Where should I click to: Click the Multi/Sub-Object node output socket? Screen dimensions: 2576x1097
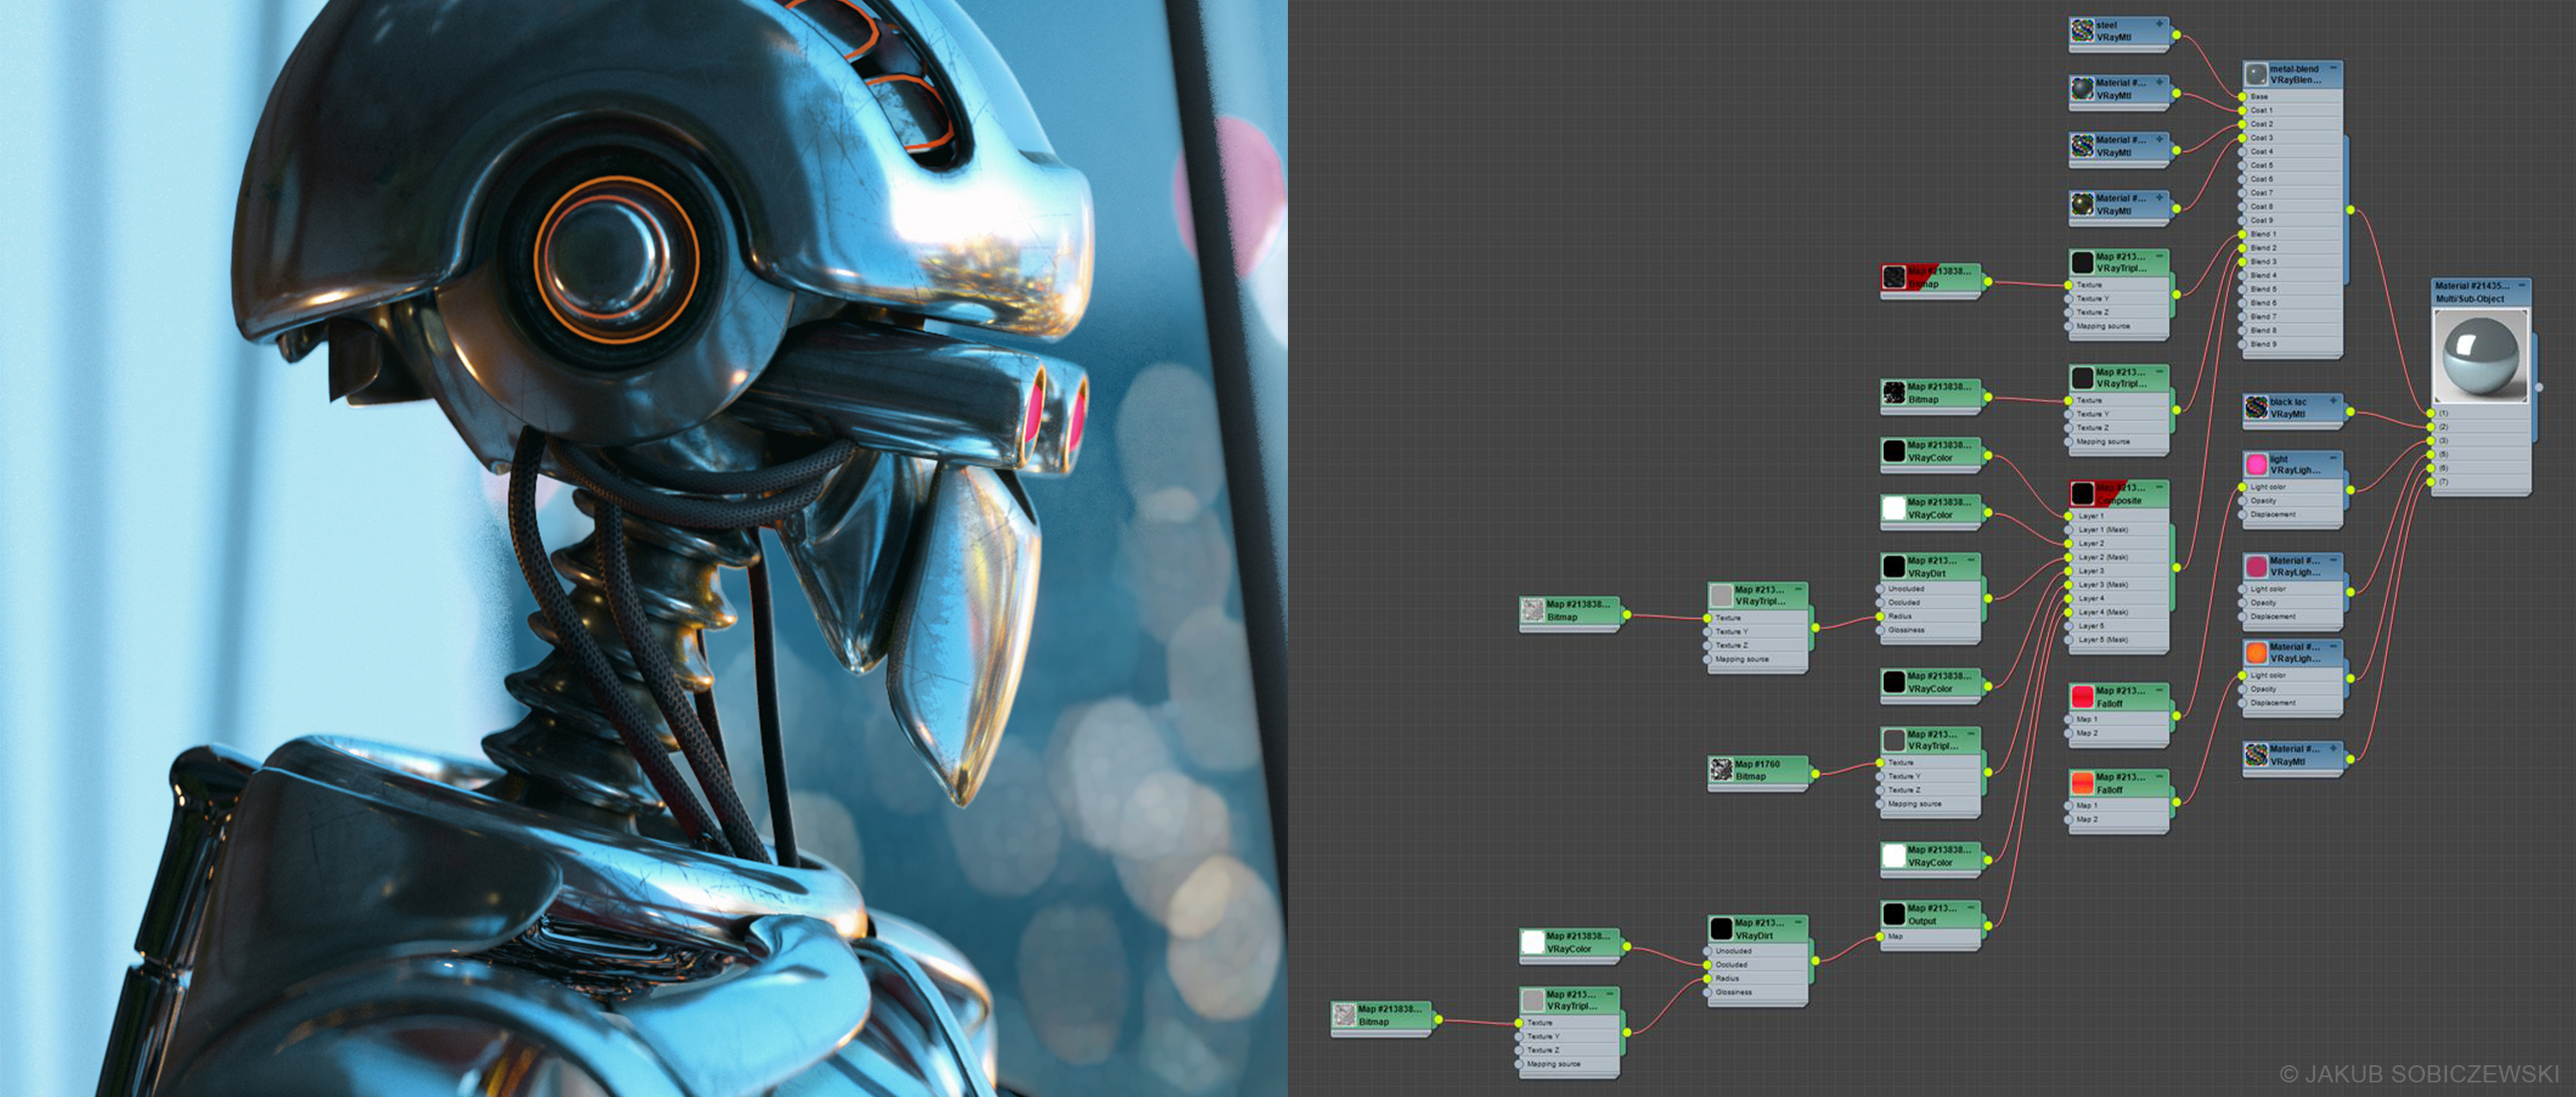2538,387
